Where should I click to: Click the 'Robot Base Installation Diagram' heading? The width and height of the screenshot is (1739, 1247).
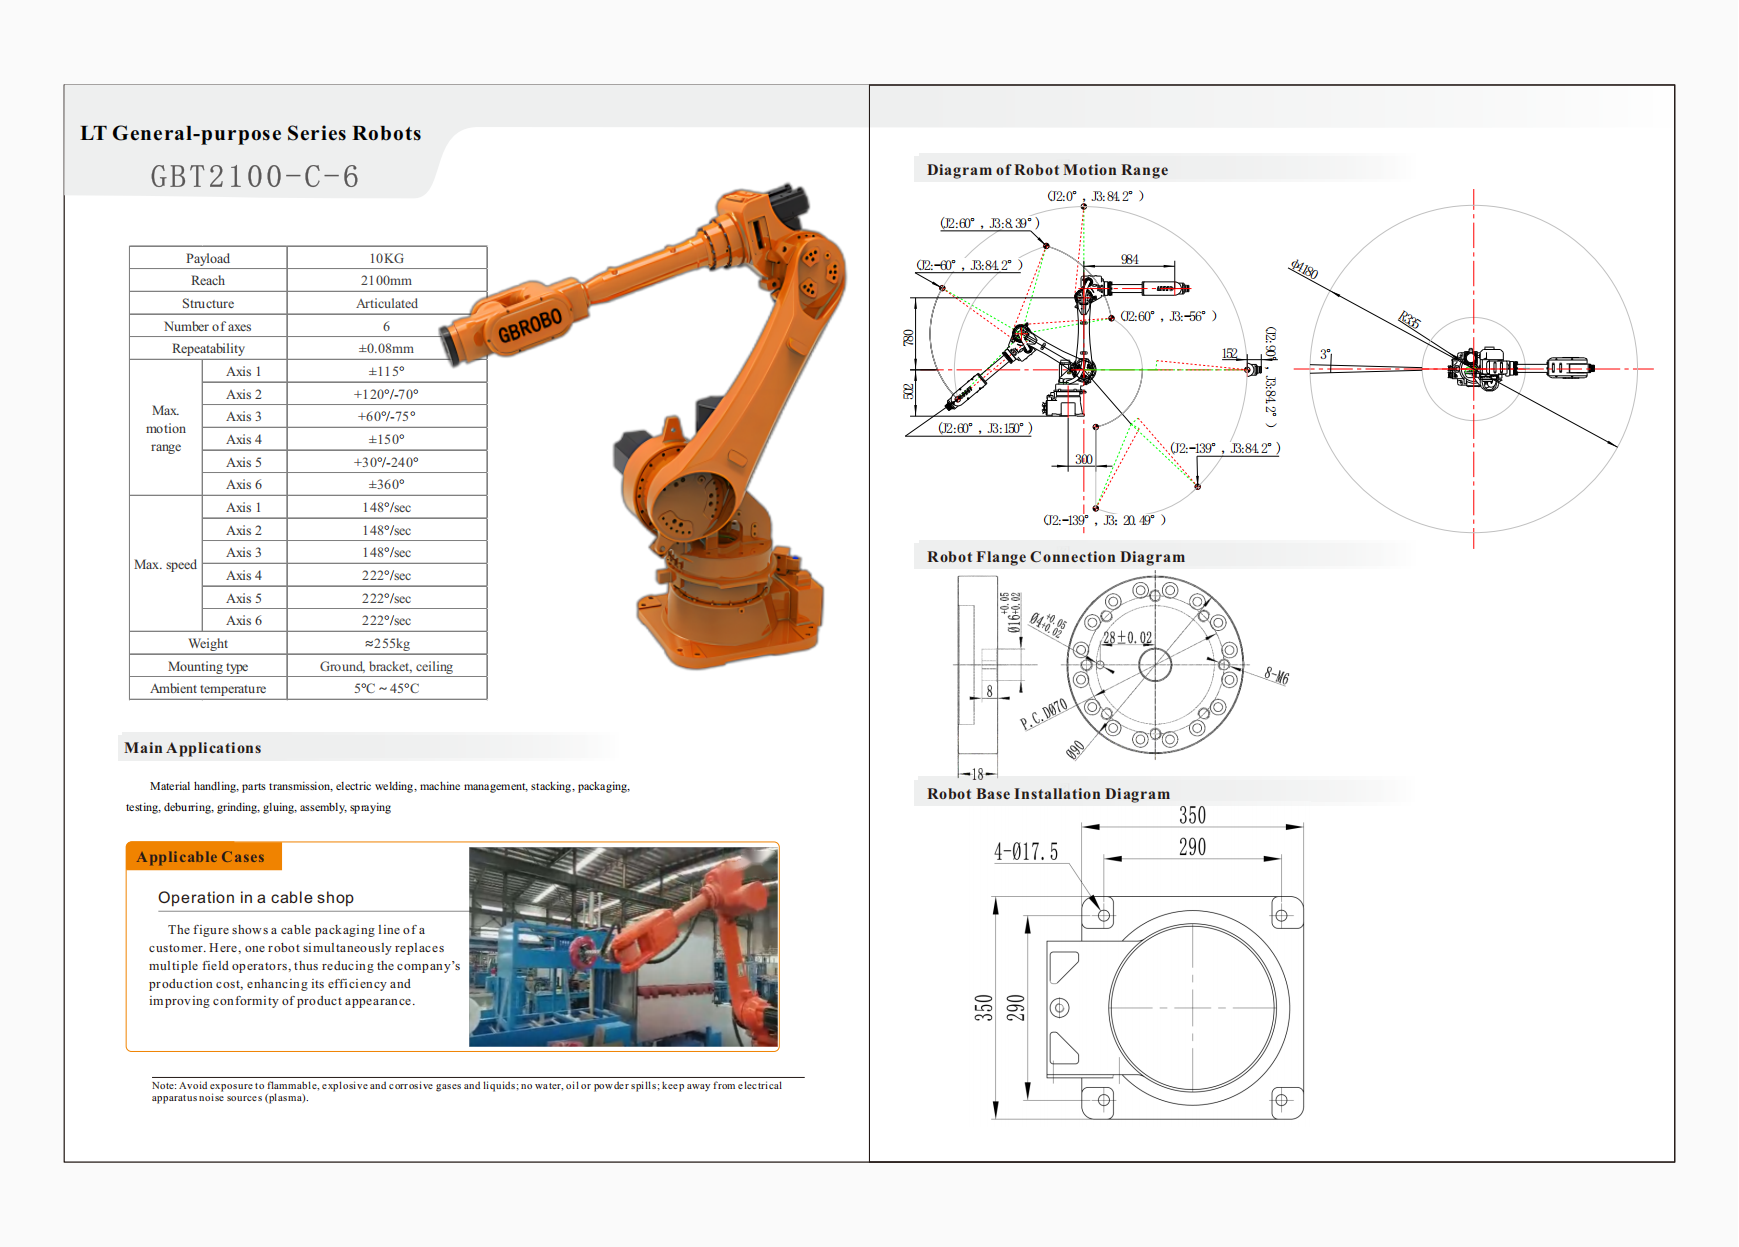pyautogui.click(x=1048, y=794)
